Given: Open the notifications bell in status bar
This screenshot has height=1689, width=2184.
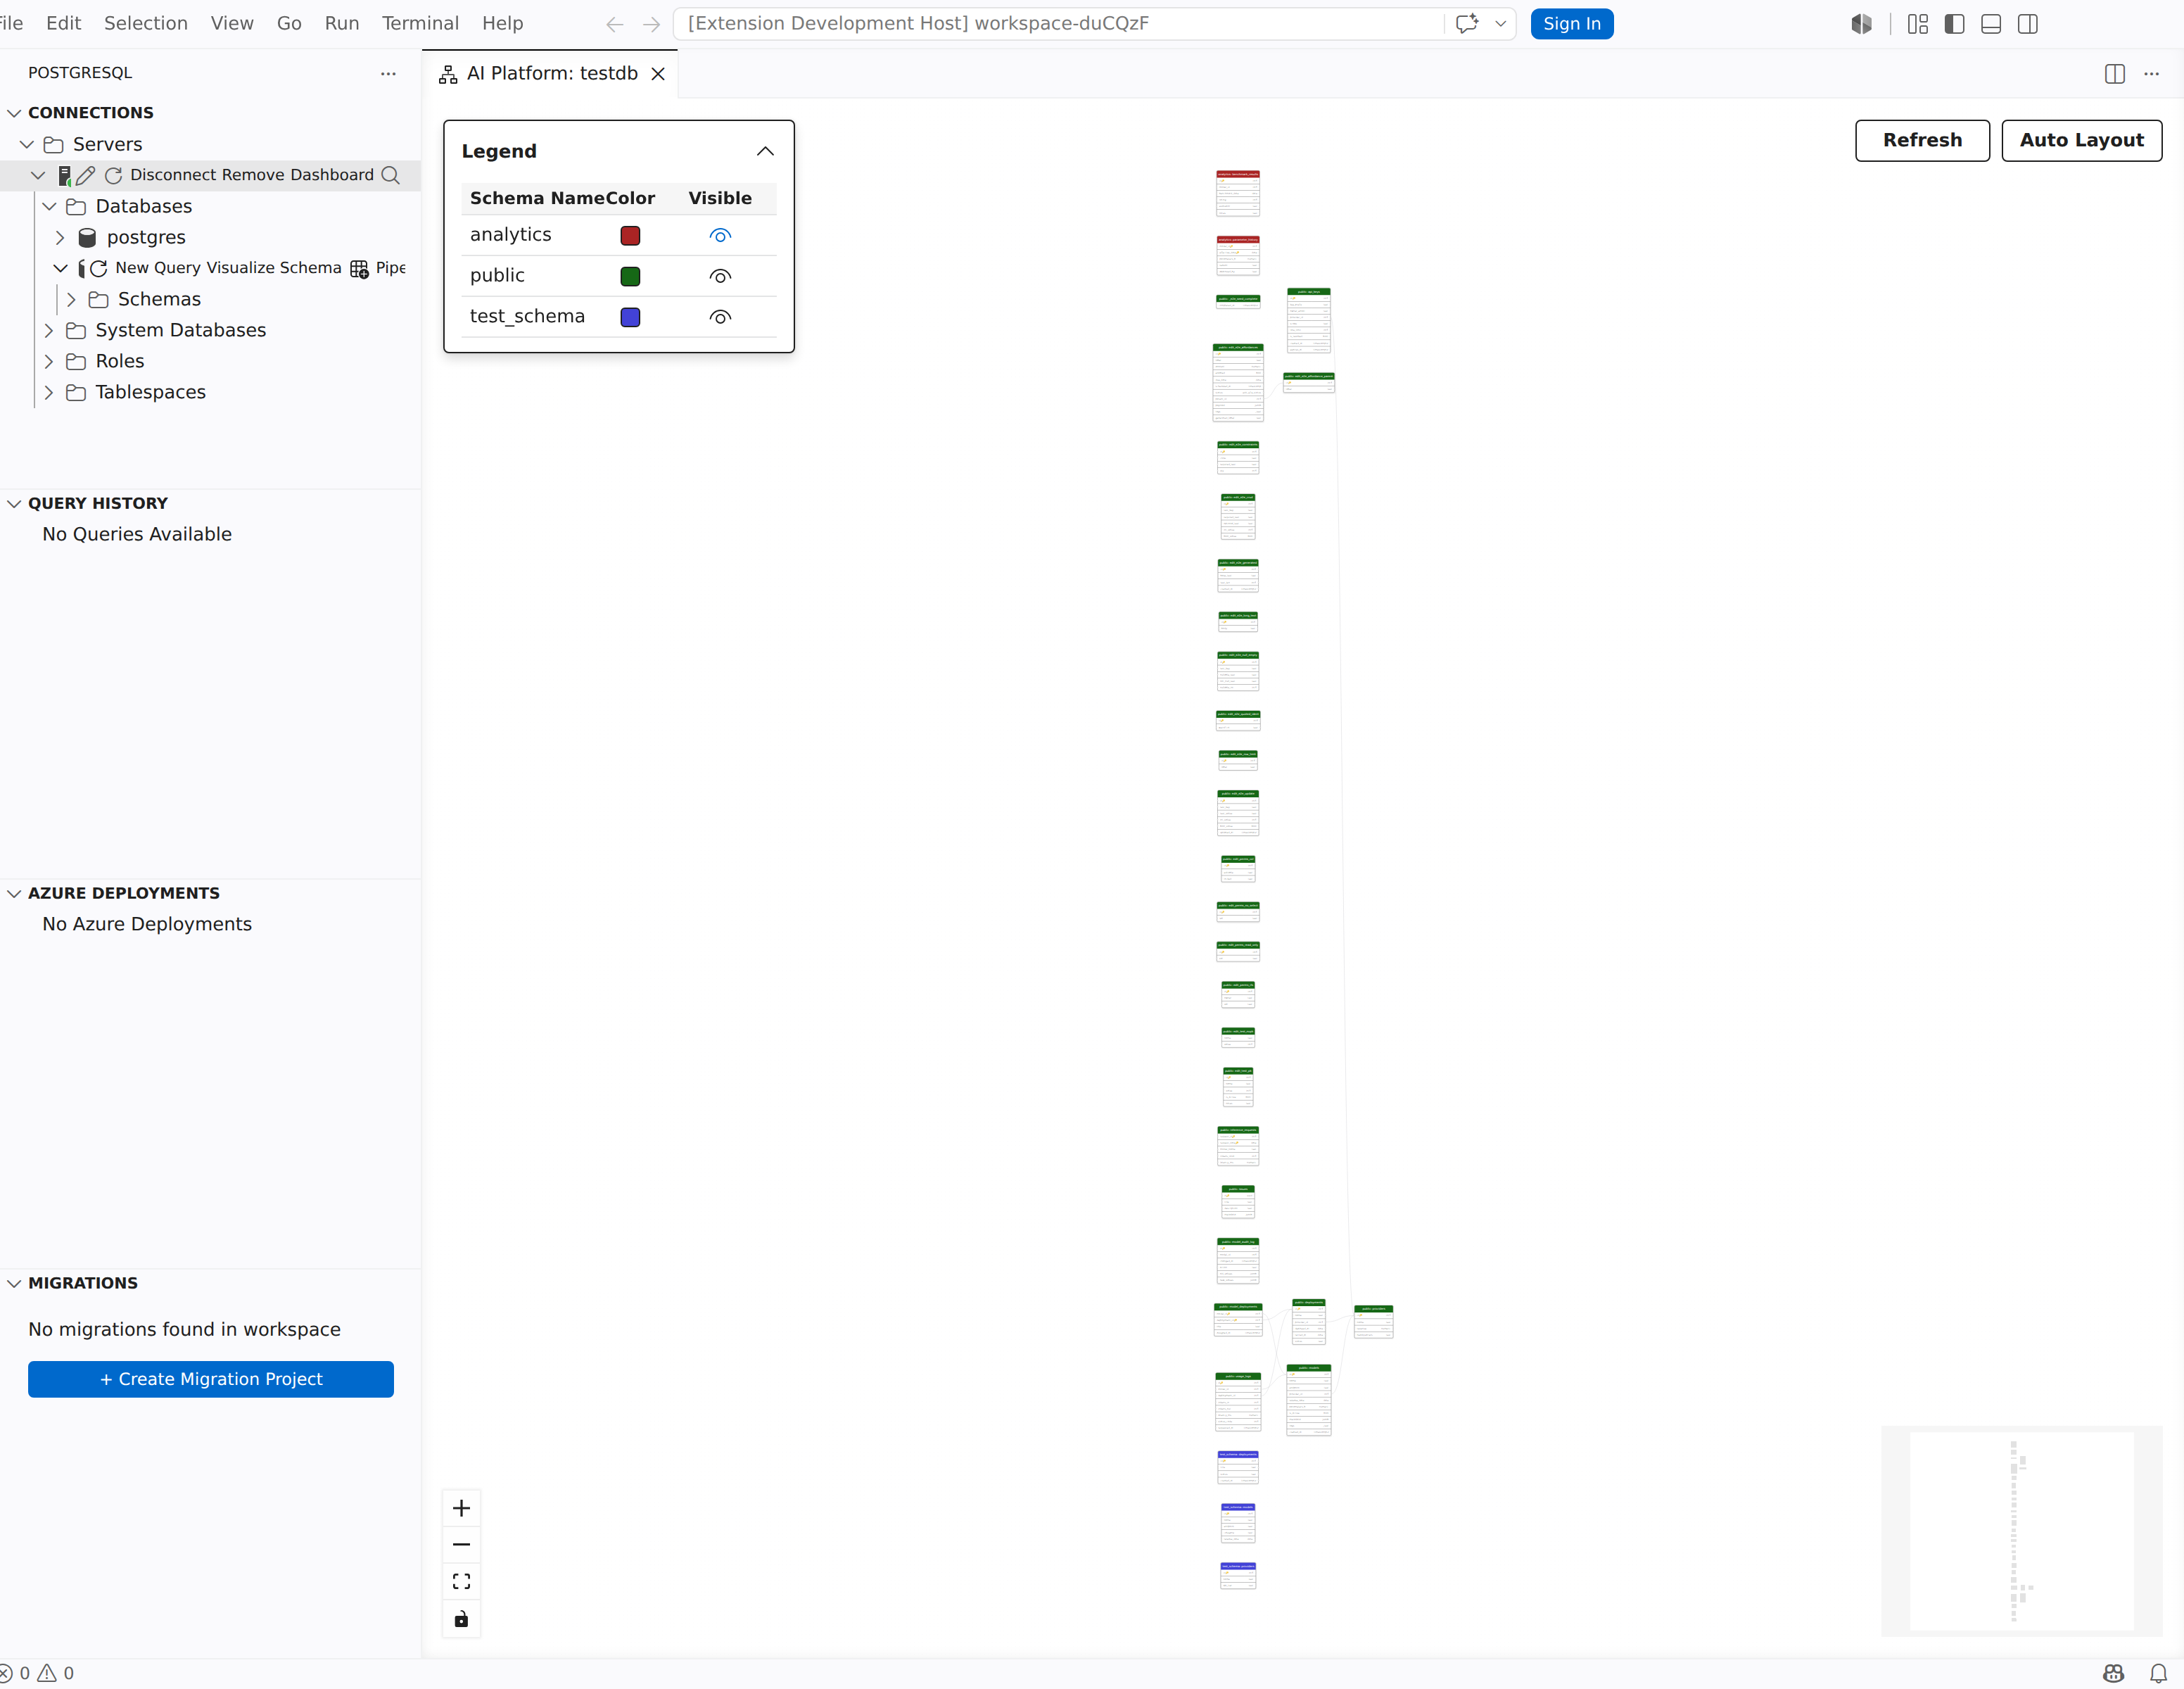Looking at the screenshot, I should tap(2158, 1673).
